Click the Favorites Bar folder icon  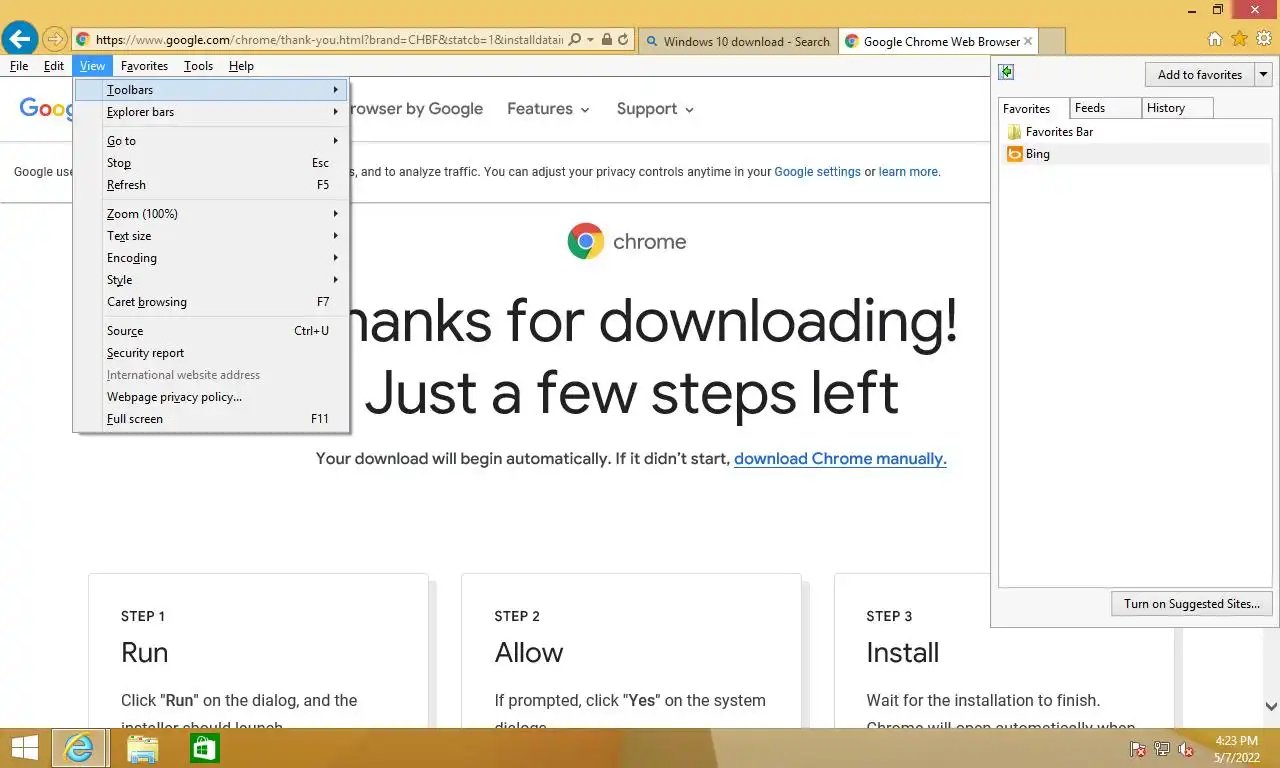(x=1014, y=132)
